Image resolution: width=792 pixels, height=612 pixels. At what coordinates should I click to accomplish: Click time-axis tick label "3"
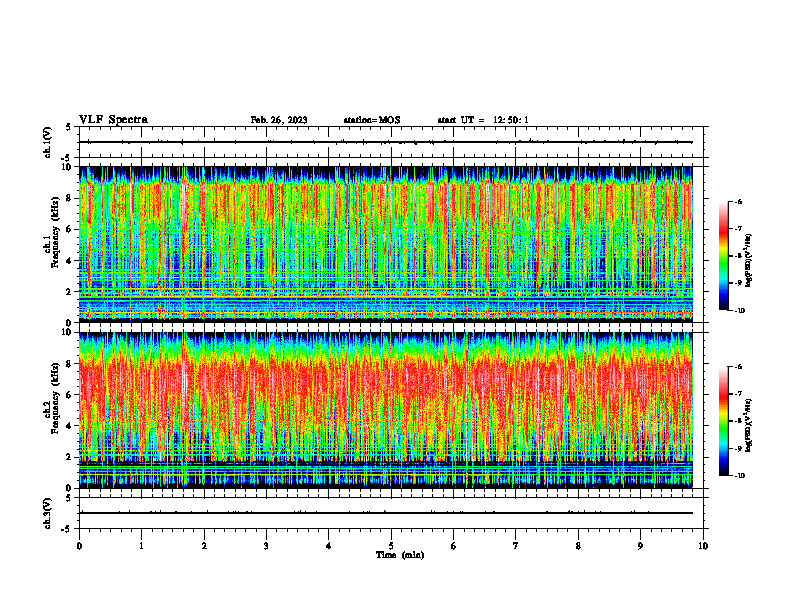266,546
